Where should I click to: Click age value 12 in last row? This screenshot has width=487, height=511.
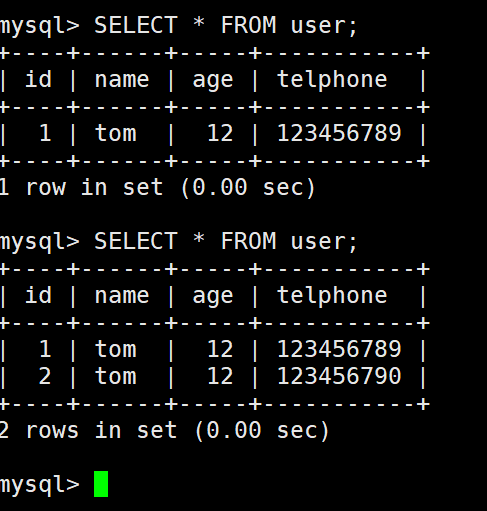(x=220, y=376)
